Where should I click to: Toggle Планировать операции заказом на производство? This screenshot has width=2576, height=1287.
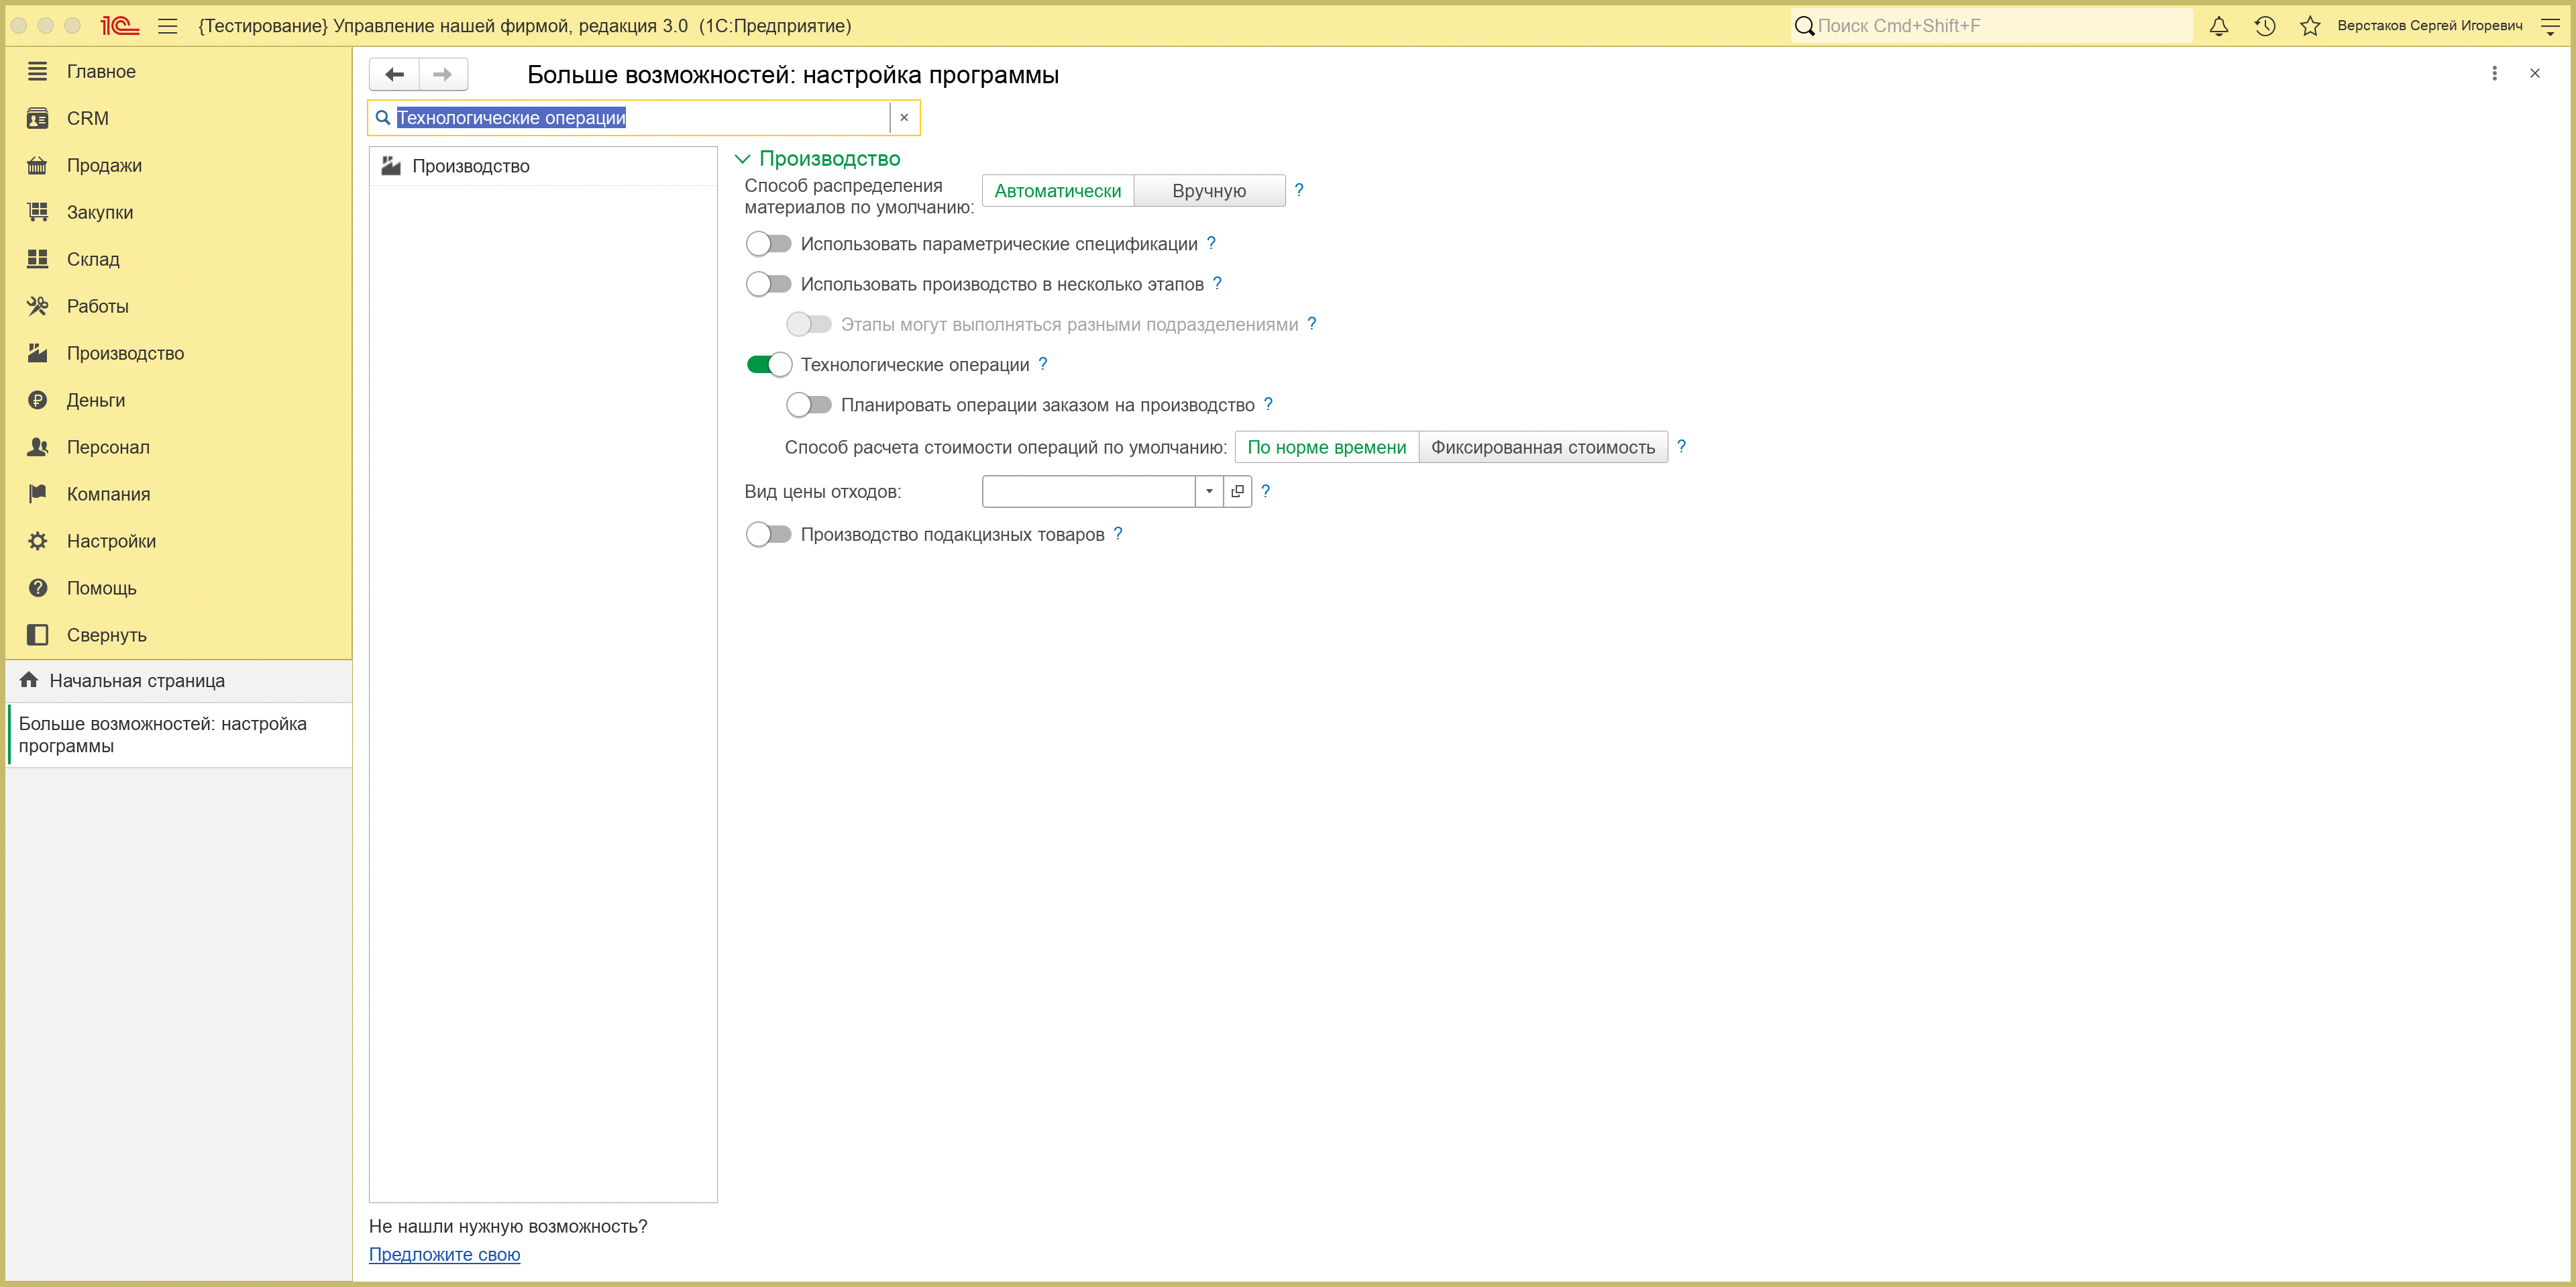pyautogui.click(x=809, y=405)
